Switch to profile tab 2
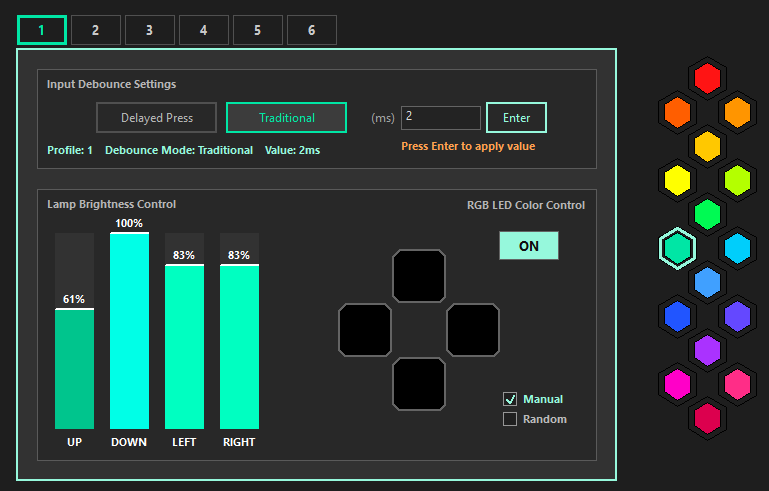This screenshot has height=491, width=769. click(x=96, y=30)
